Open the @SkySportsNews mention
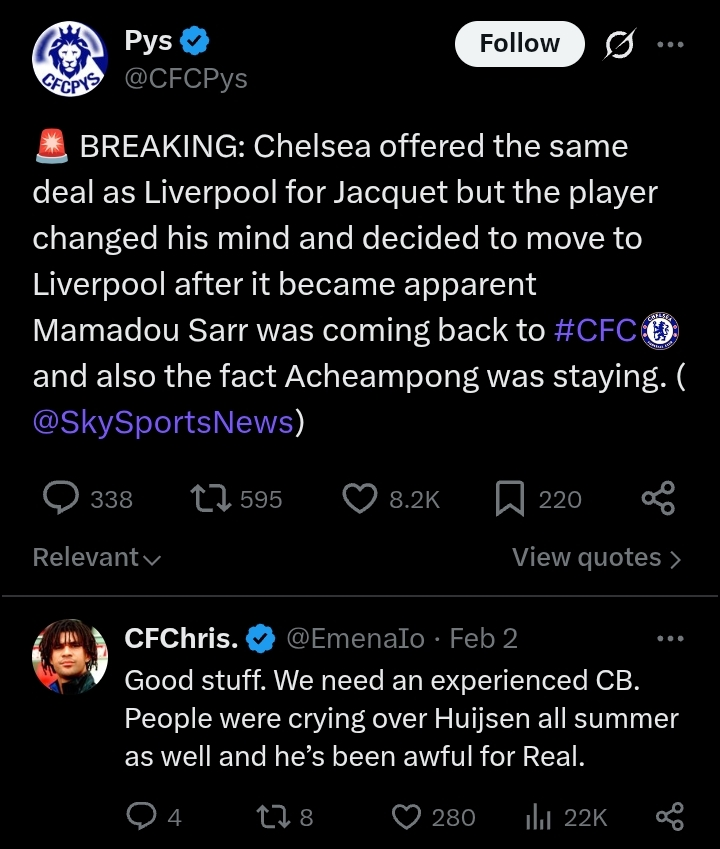720x849 pixels. tap(163, 422)
